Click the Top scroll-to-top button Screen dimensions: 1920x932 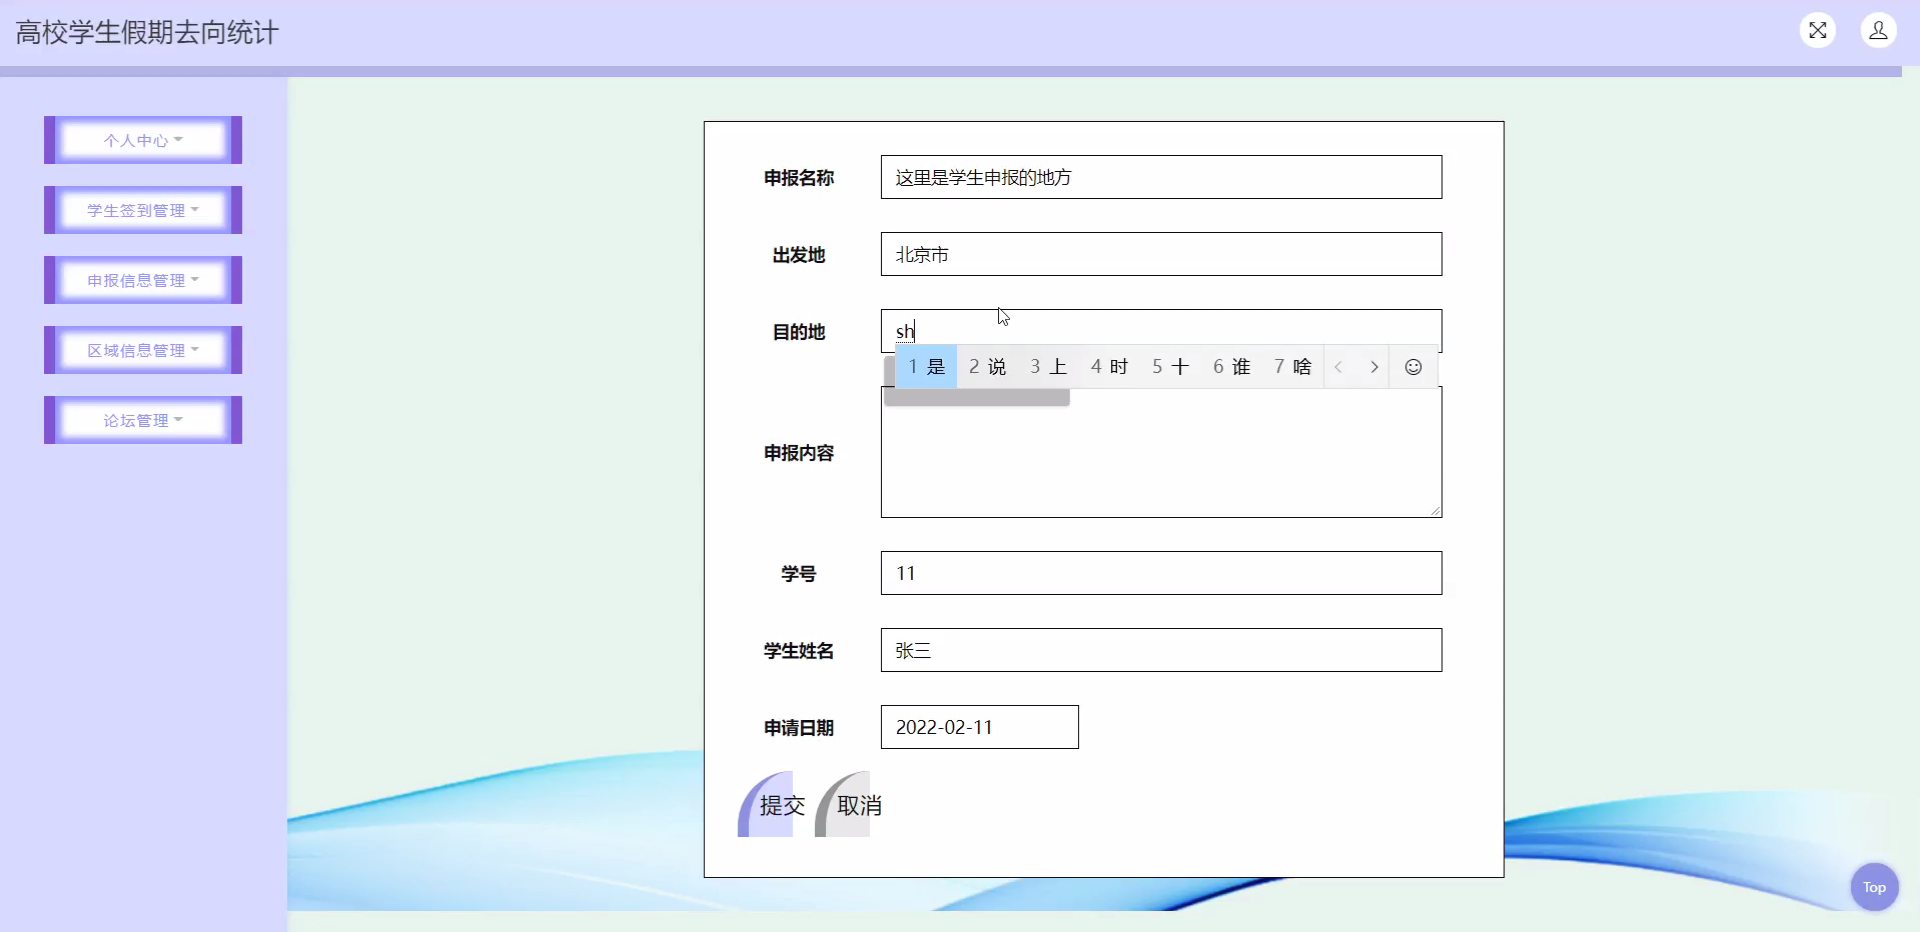(x=1874, y=887)
